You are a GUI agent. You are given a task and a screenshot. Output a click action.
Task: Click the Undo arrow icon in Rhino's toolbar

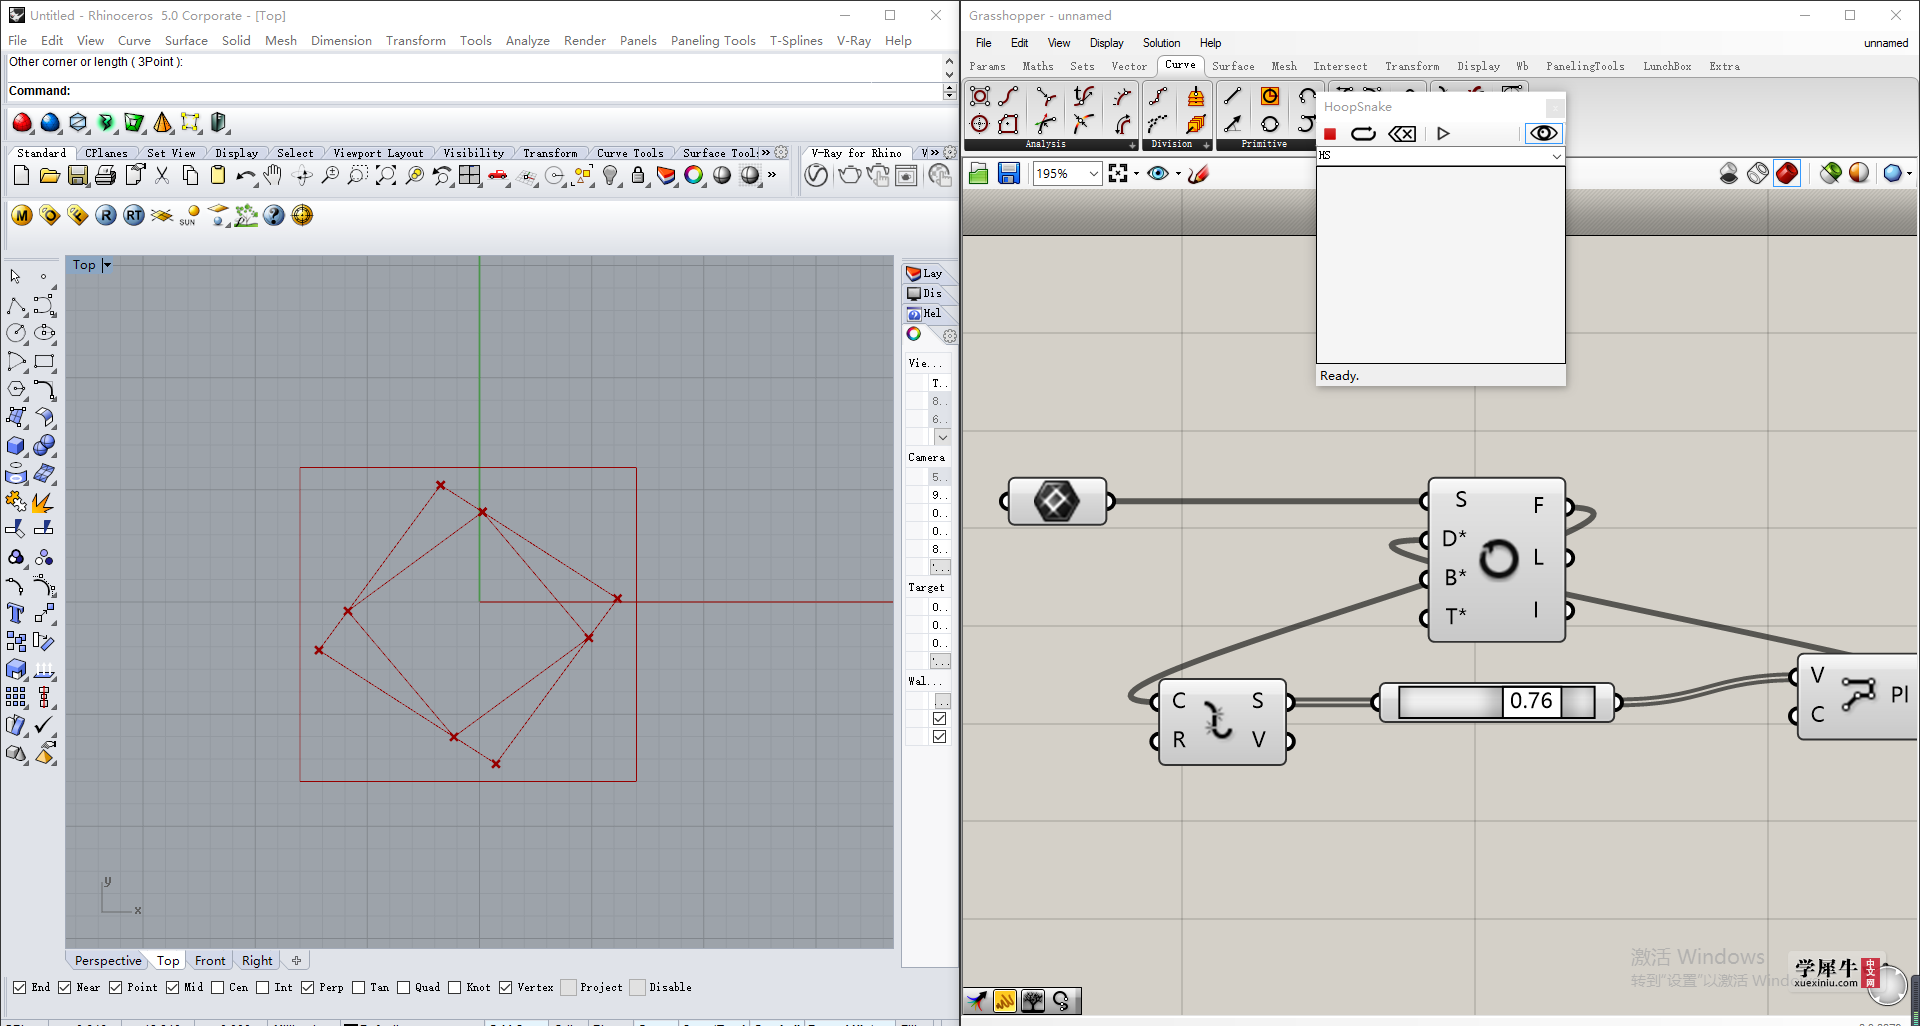point(245,176)
